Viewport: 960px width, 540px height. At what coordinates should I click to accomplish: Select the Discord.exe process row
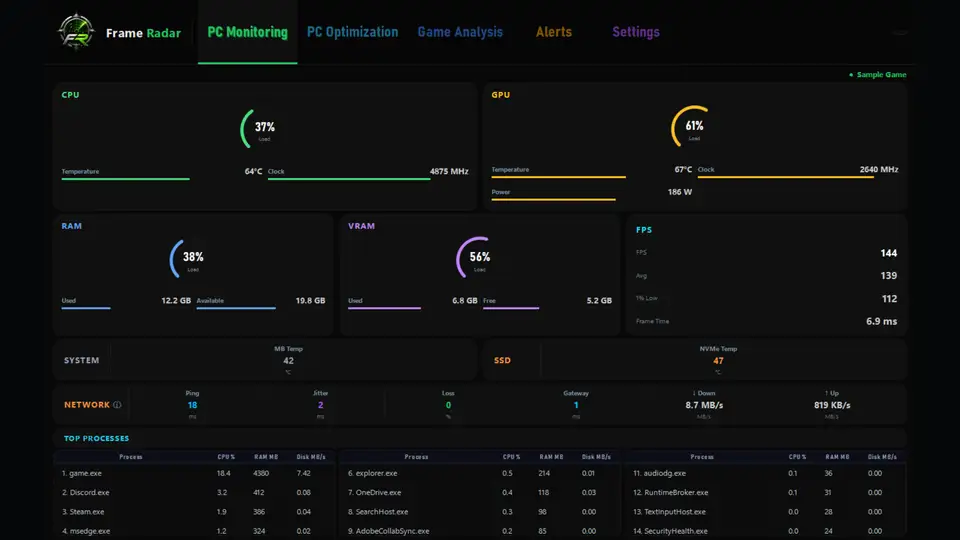coord(194,492)
